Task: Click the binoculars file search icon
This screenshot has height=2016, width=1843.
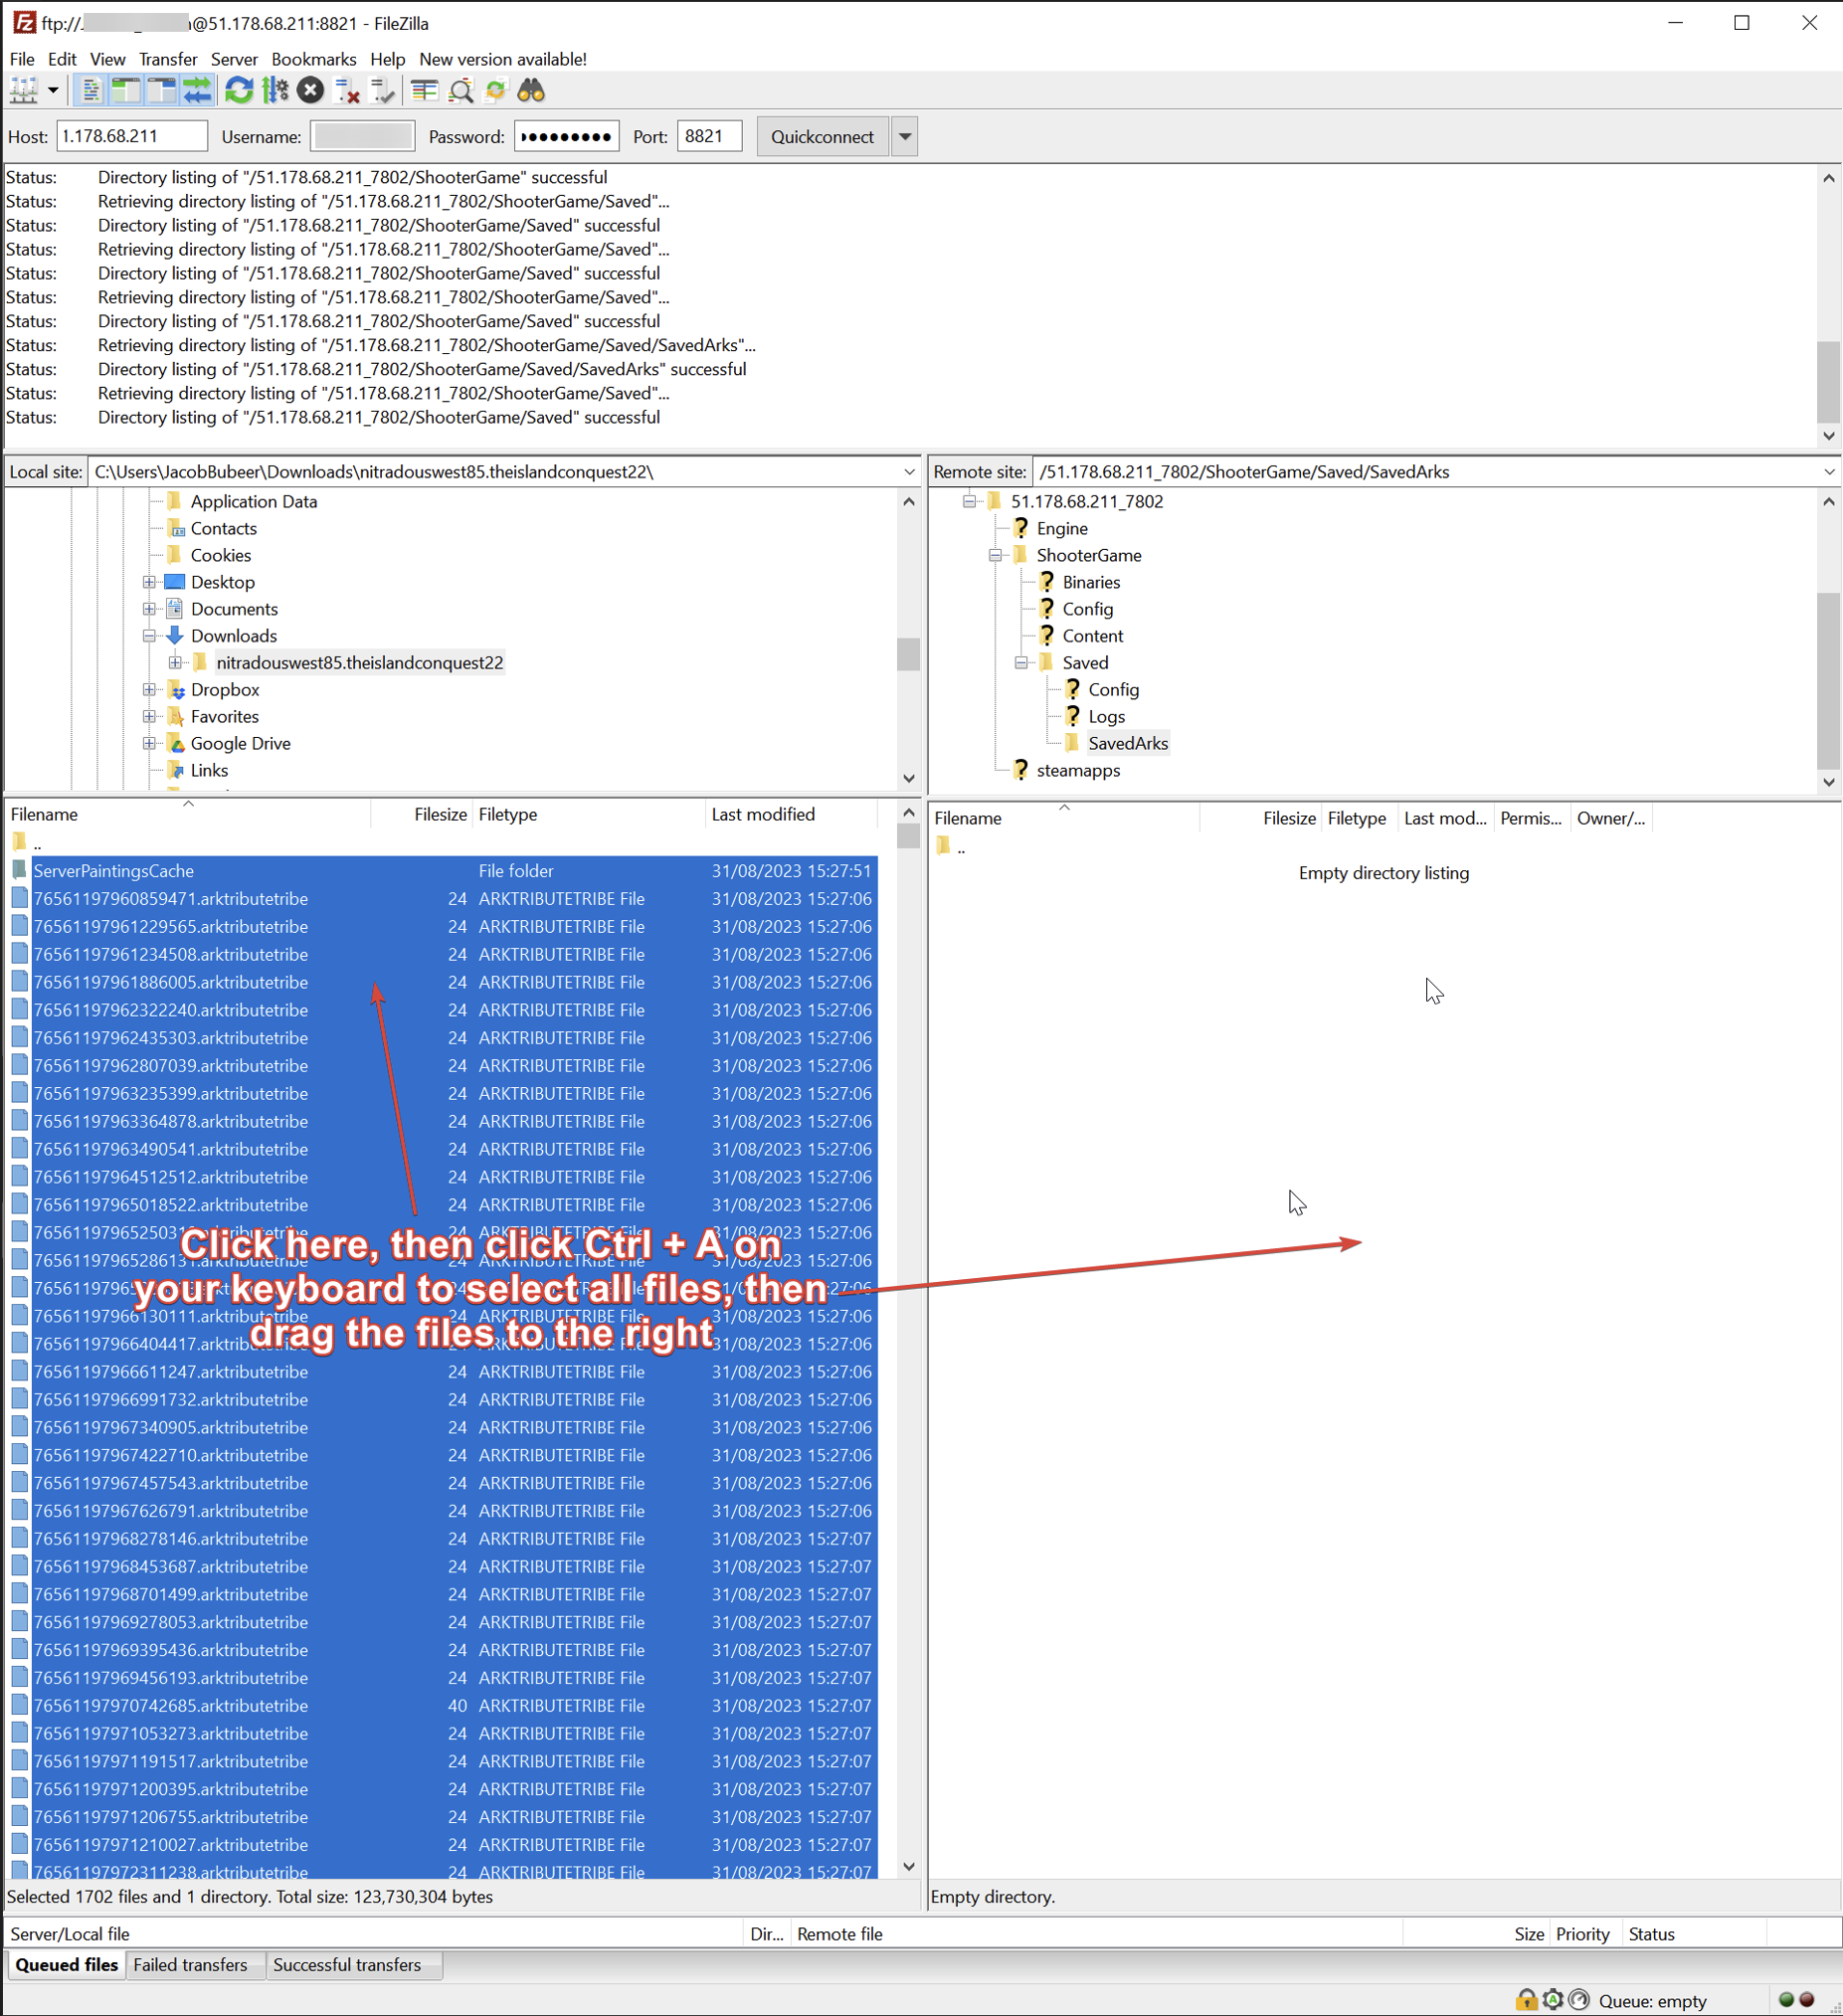Action: click(x=531, y=91)
